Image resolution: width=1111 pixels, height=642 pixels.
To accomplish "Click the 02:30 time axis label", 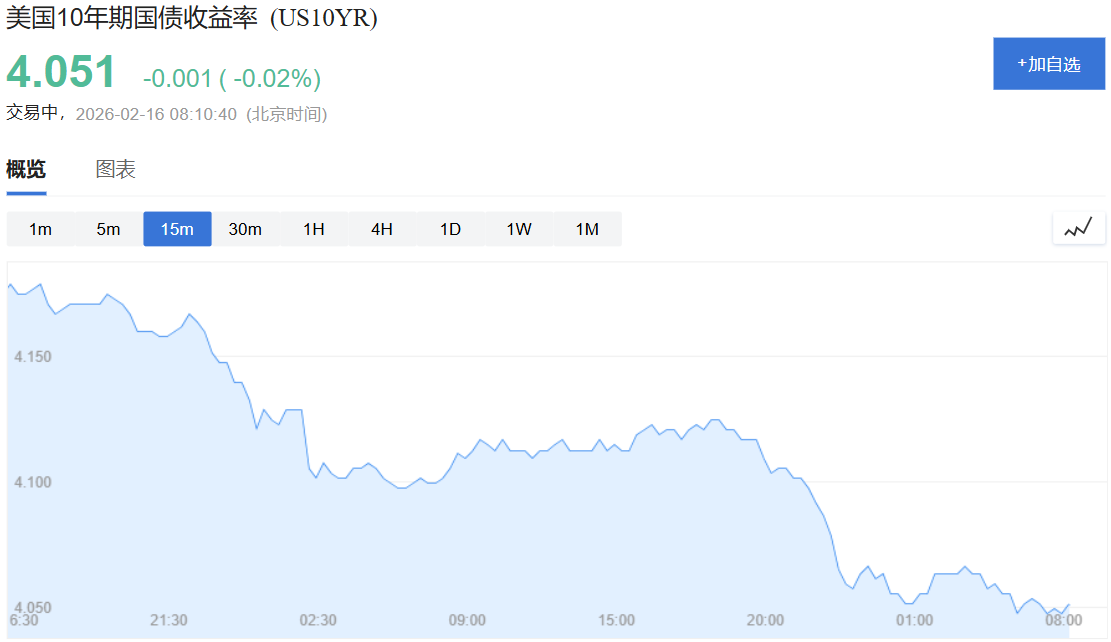I will (x=317, y=620).
